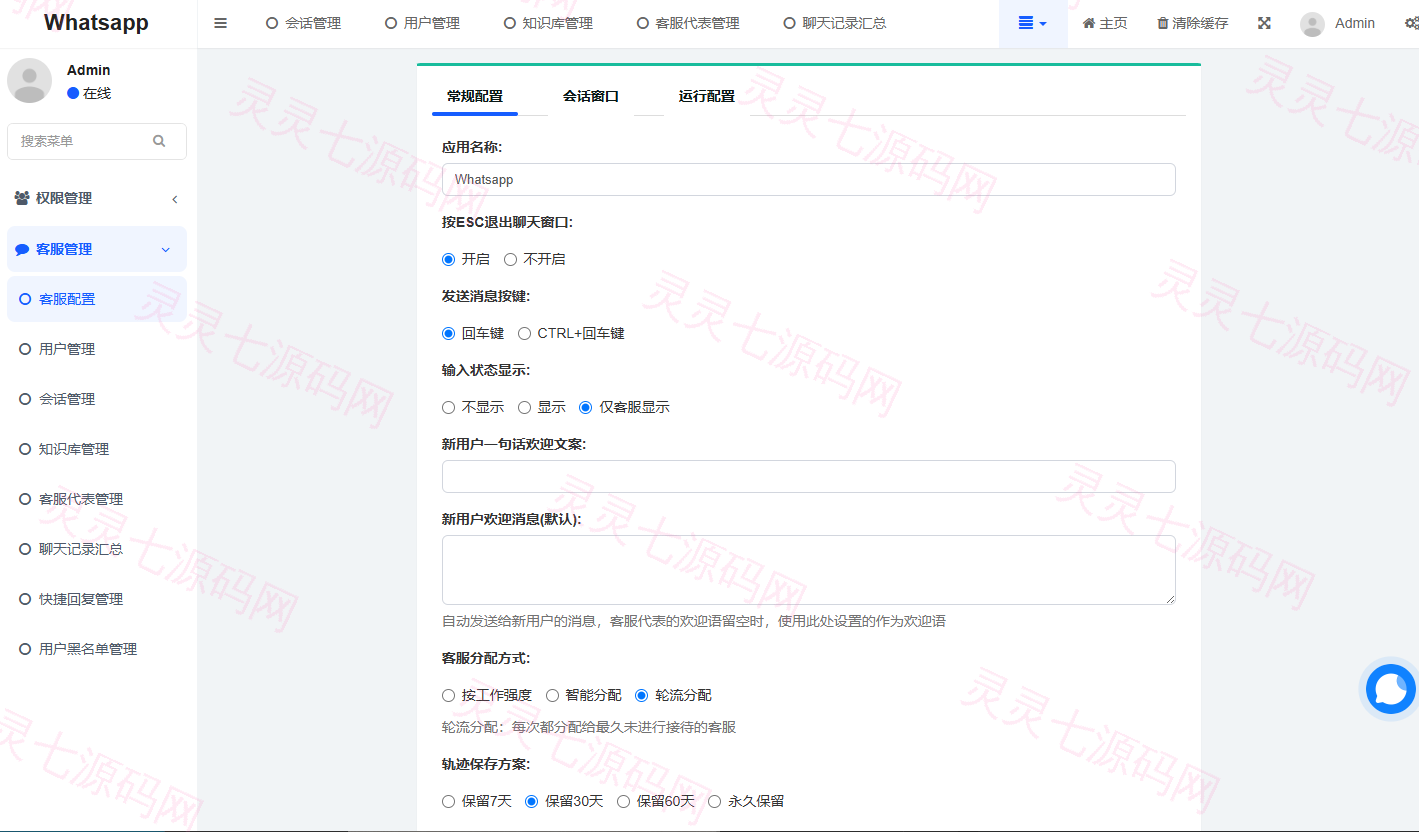Go to 主页 home in top bar
1419x832 pixels.
tap(1105, 23)
